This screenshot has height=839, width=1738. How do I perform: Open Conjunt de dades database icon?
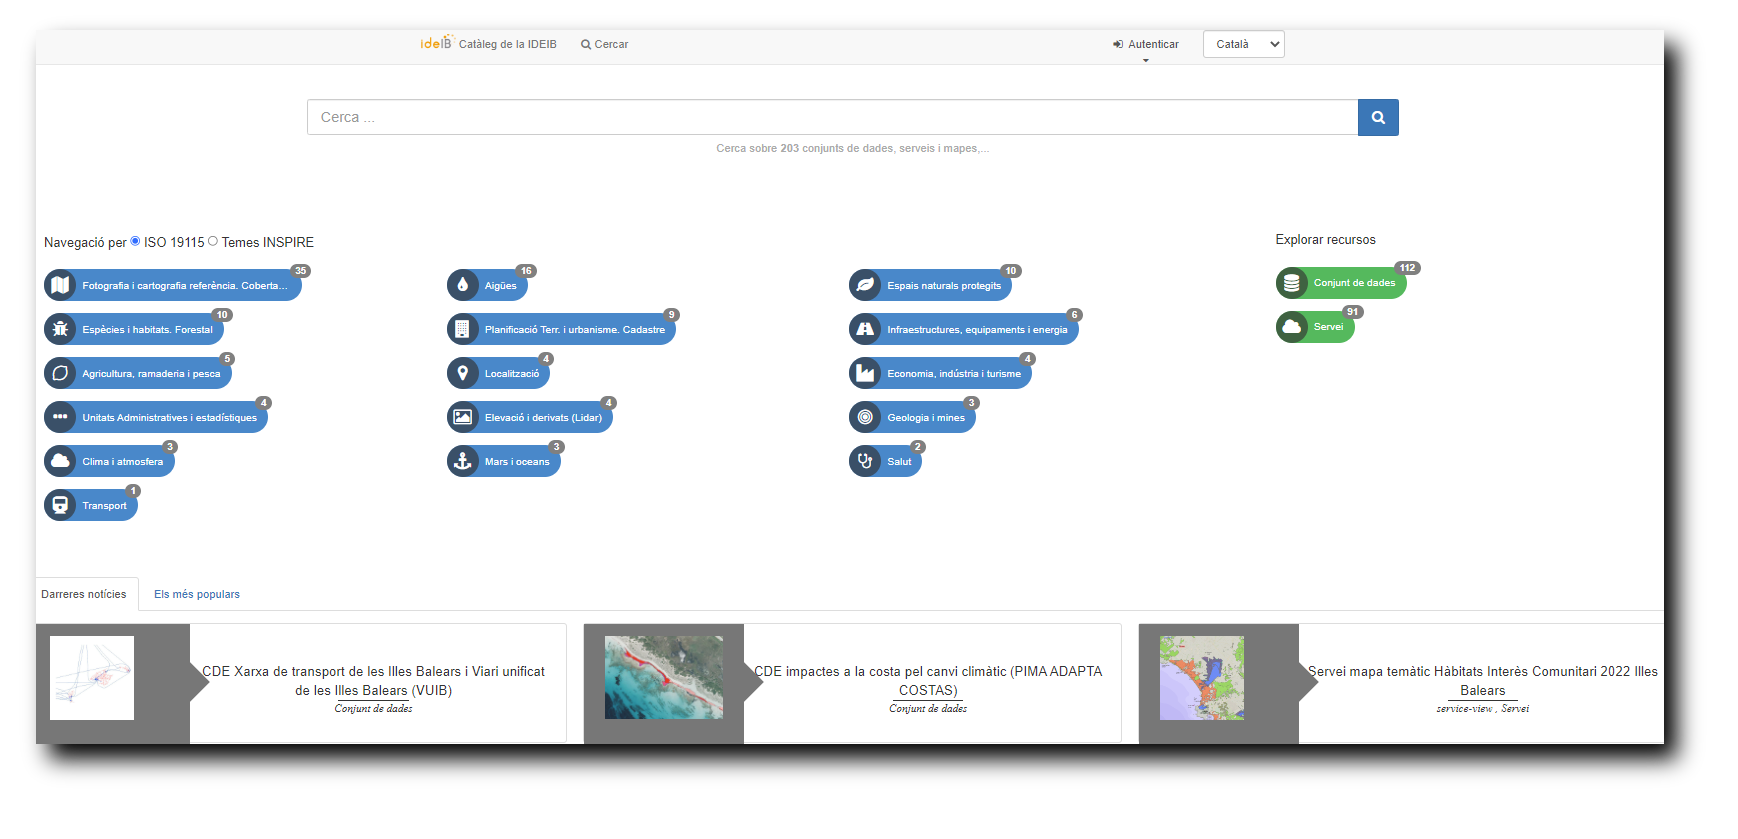[1292, 283]
